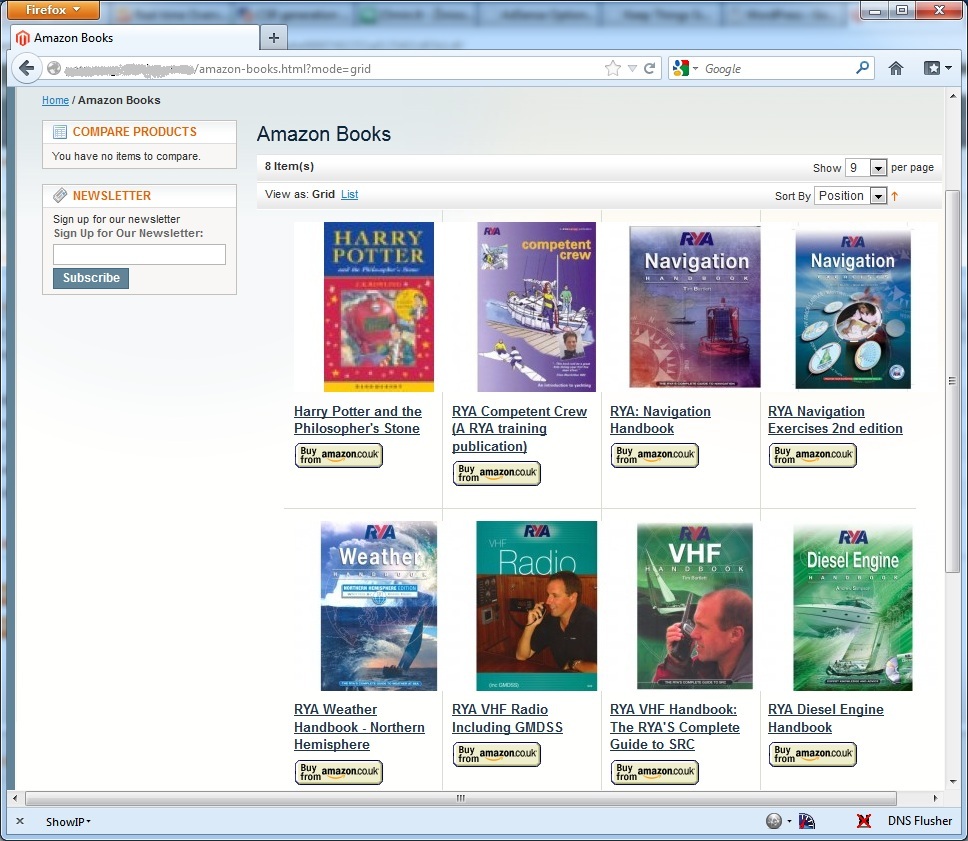
Task: Select the Amazon Books browser tab
Action: pos(135,38)
